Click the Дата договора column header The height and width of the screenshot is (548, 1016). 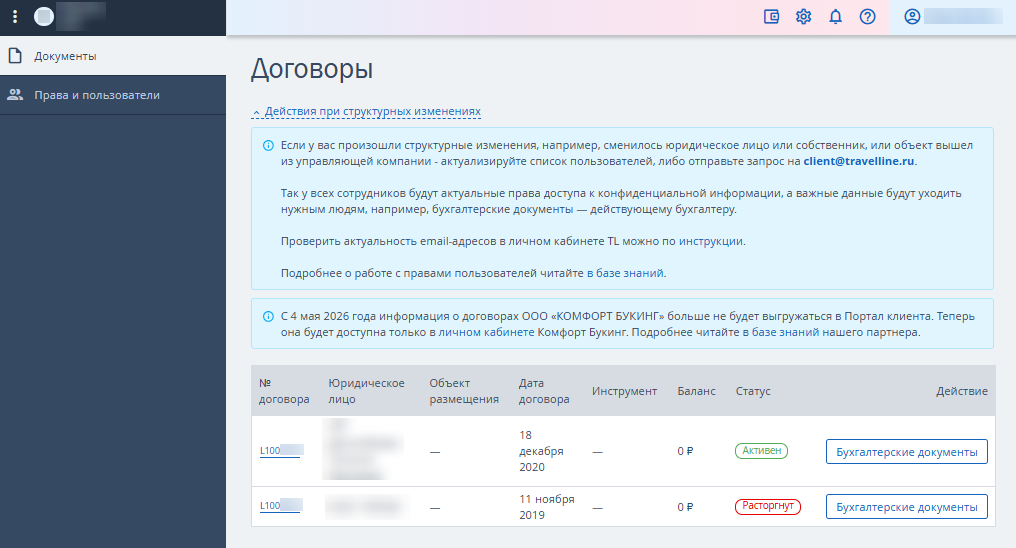click(x=544, y=391)
